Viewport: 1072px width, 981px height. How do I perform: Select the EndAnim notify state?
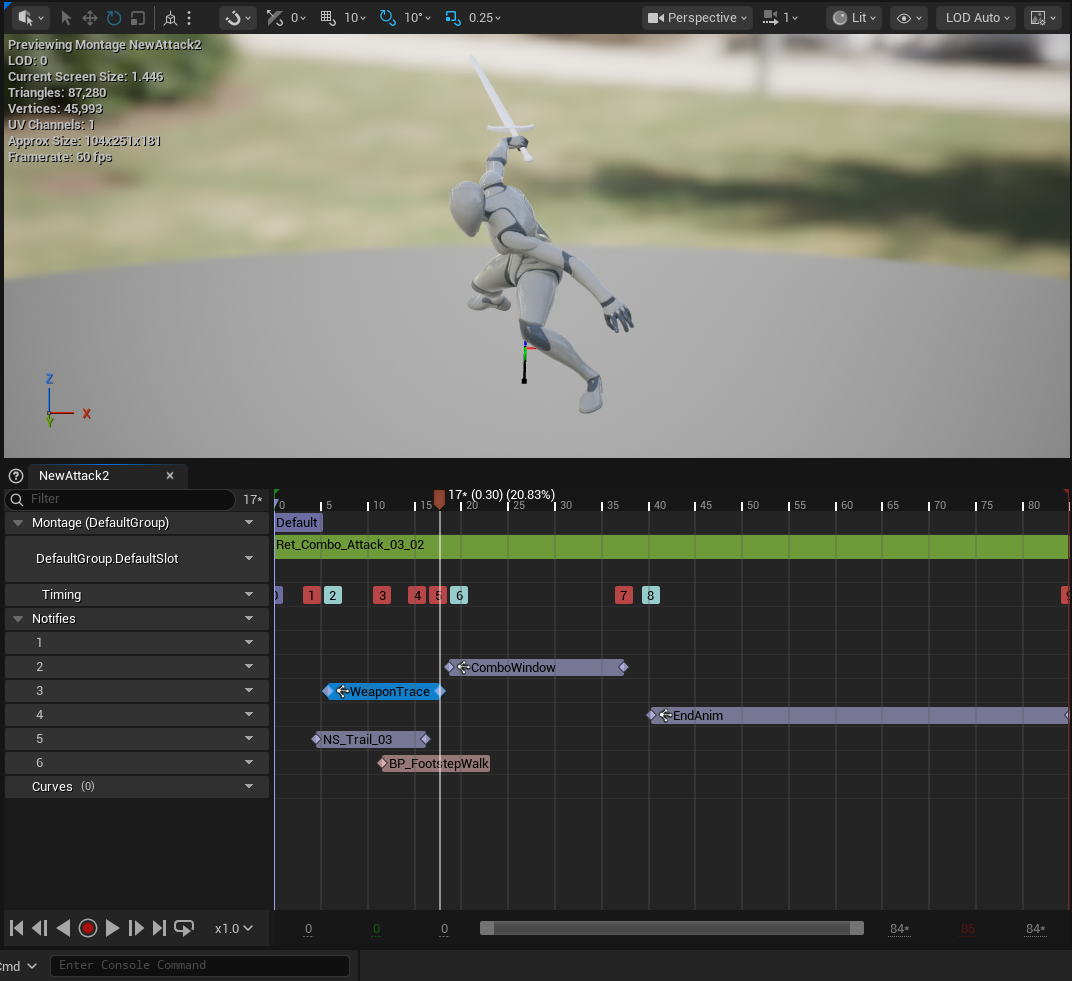coord(858,716)
